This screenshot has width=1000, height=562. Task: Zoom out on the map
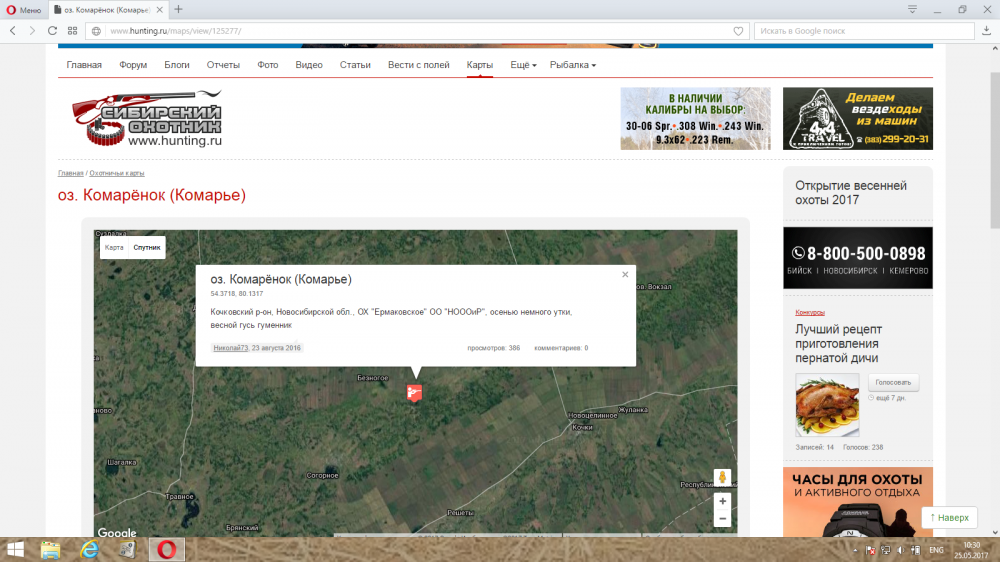coord(722,519)
